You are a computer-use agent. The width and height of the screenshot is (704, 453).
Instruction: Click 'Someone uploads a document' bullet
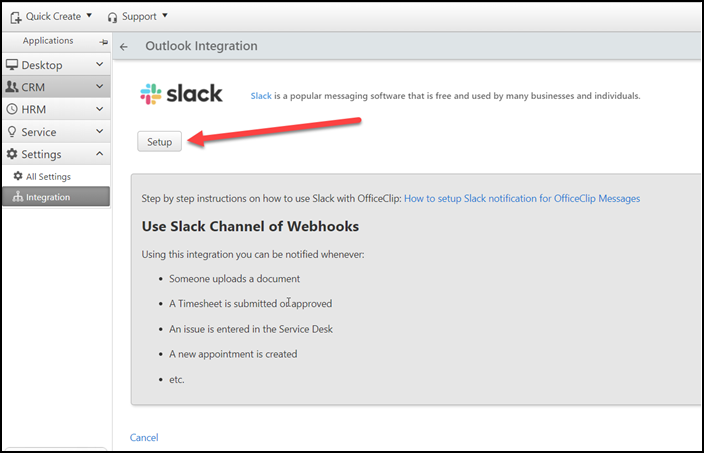(x=234, y=279)
